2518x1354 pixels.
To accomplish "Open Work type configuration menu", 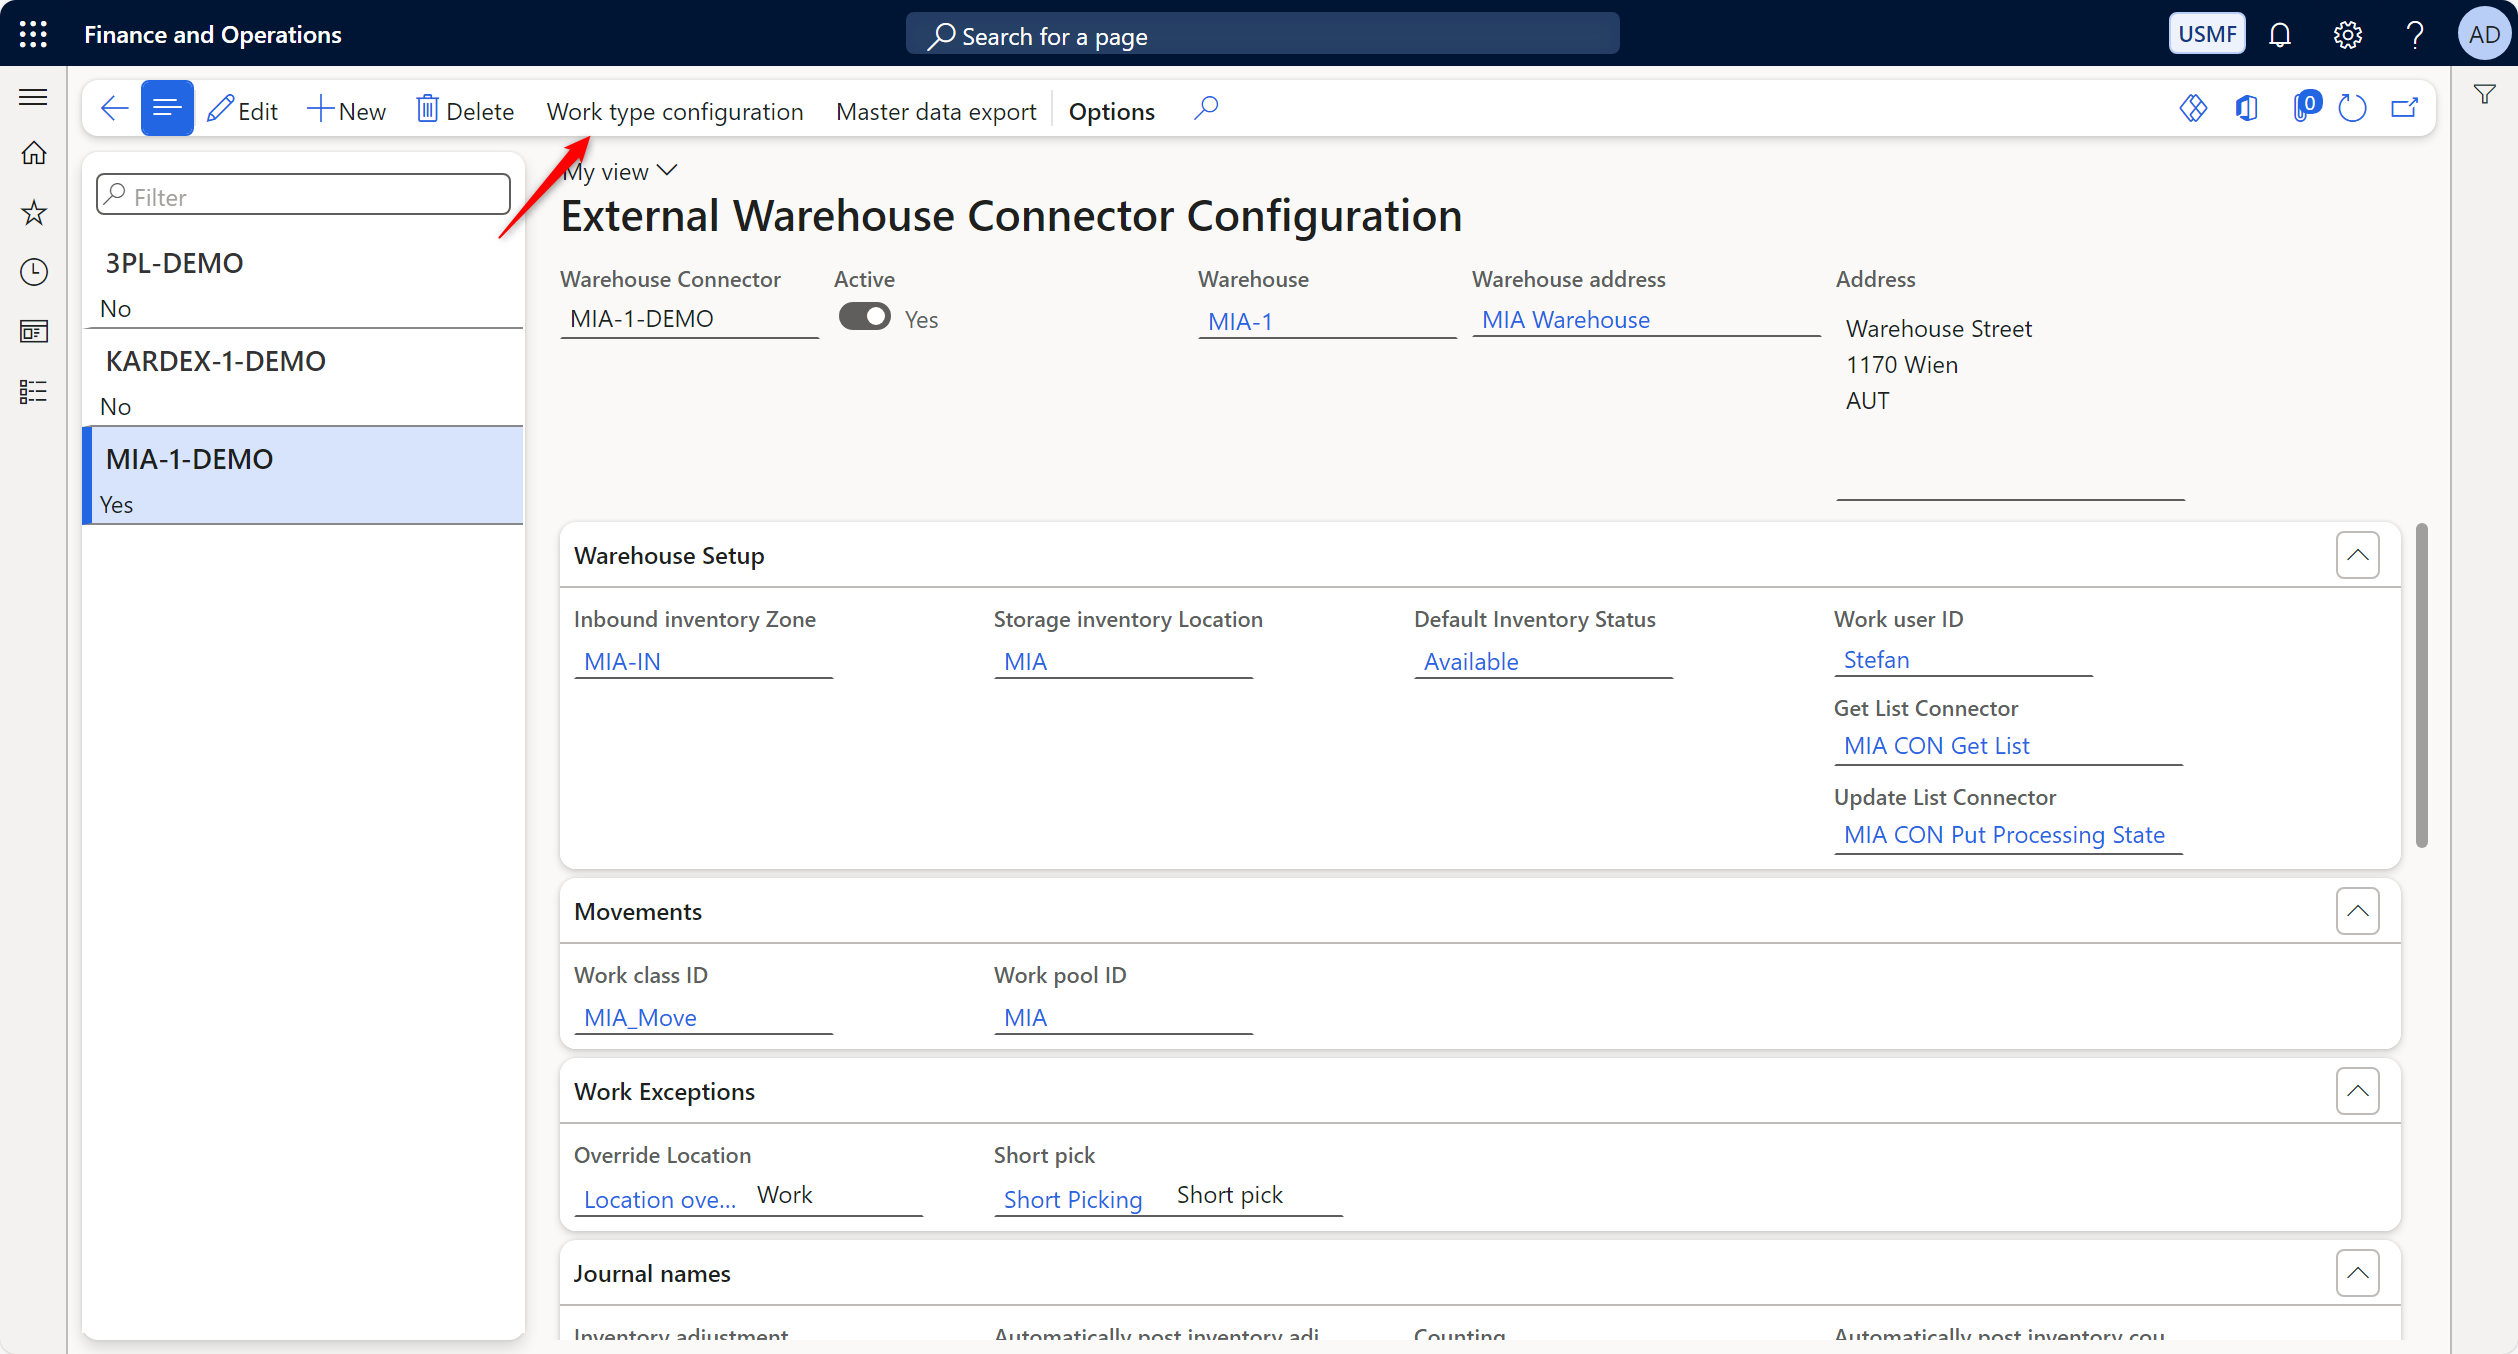I will (x=675, y=111).
